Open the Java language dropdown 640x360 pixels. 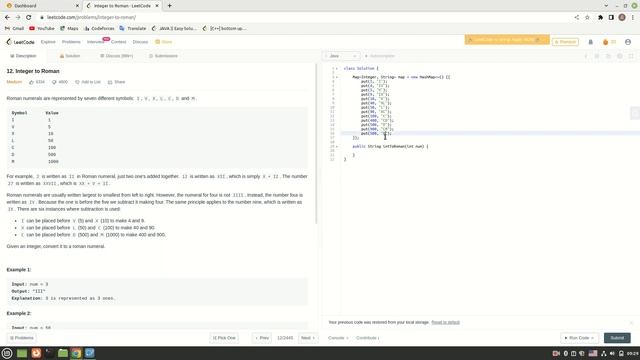click(342, 56)
